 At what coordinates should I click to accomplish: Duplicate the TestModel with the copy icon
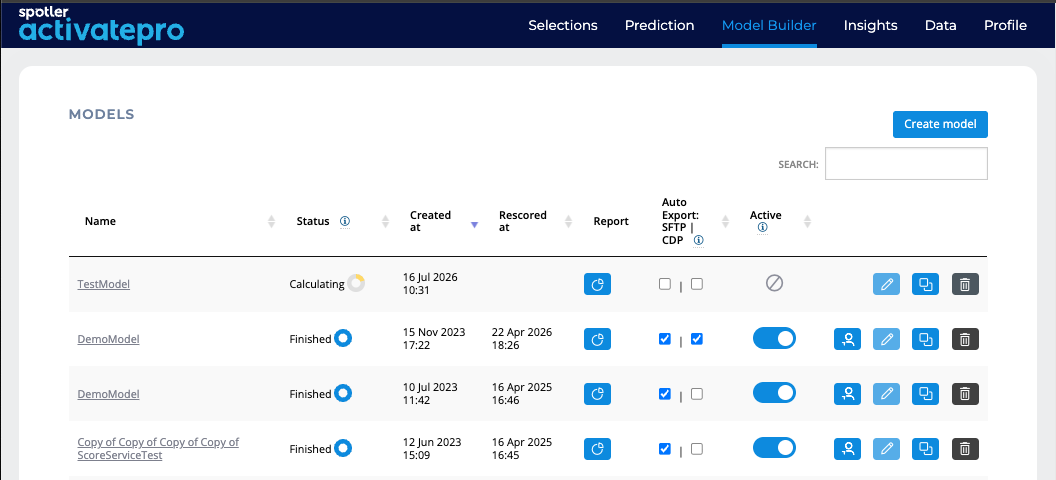925,284
